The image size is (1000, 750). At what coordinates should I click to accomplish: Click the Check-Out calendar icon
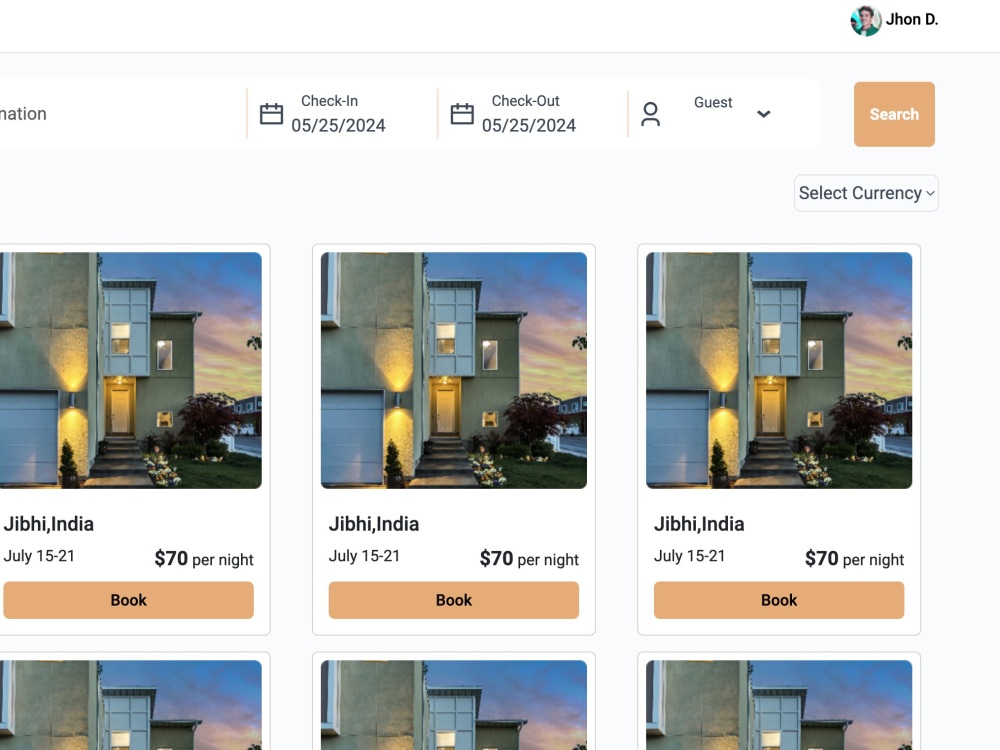(462, 114)
